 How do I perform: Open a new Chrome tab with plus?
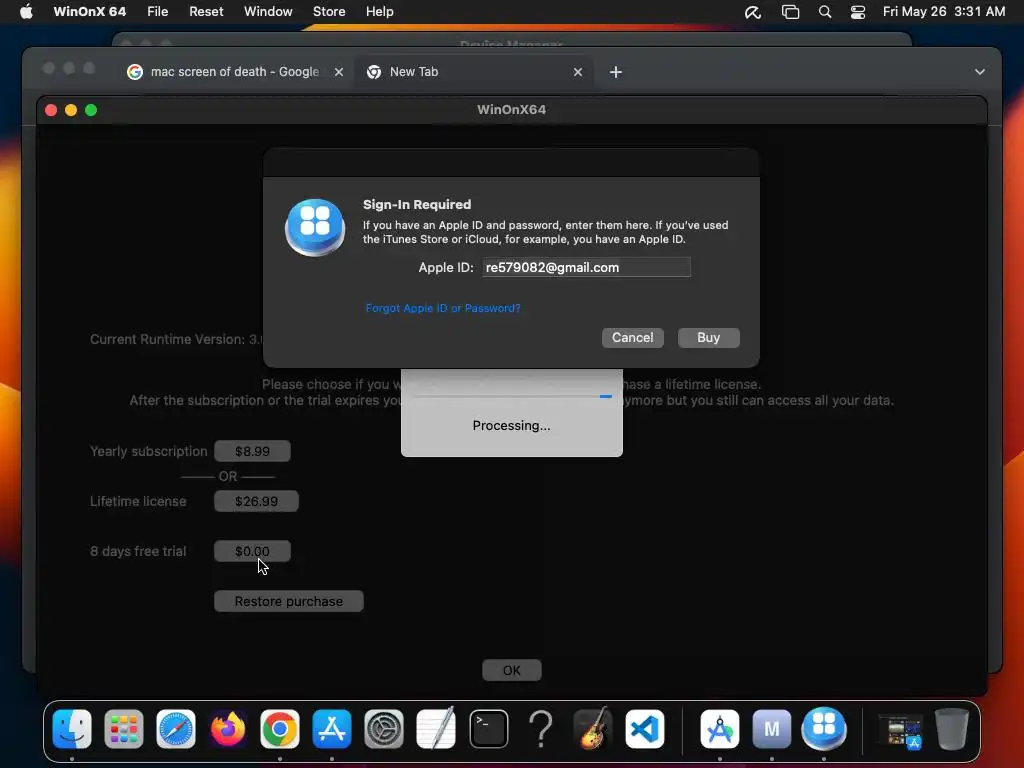coord(616,72)
